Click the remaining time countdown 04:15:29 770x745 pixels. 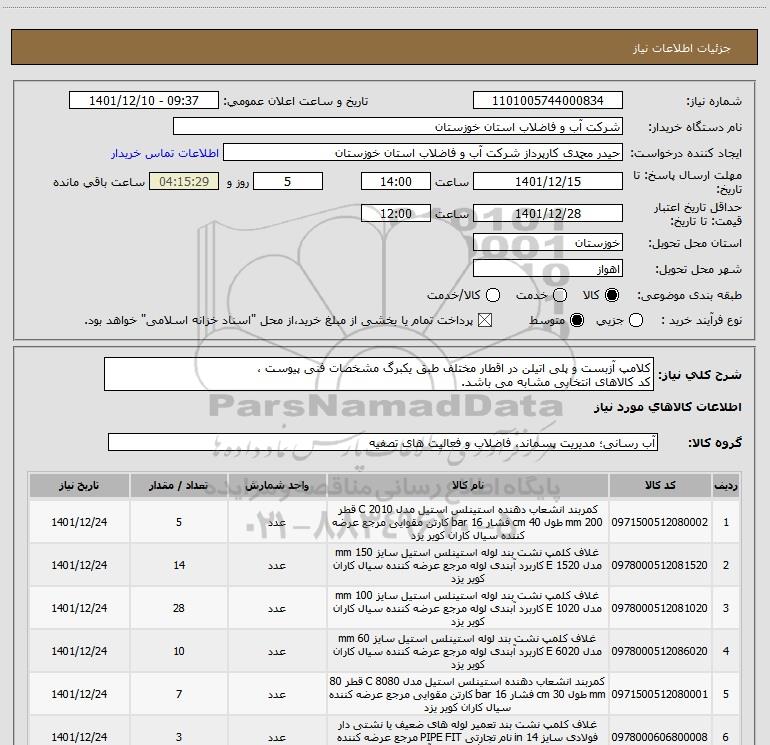(184, 181)
